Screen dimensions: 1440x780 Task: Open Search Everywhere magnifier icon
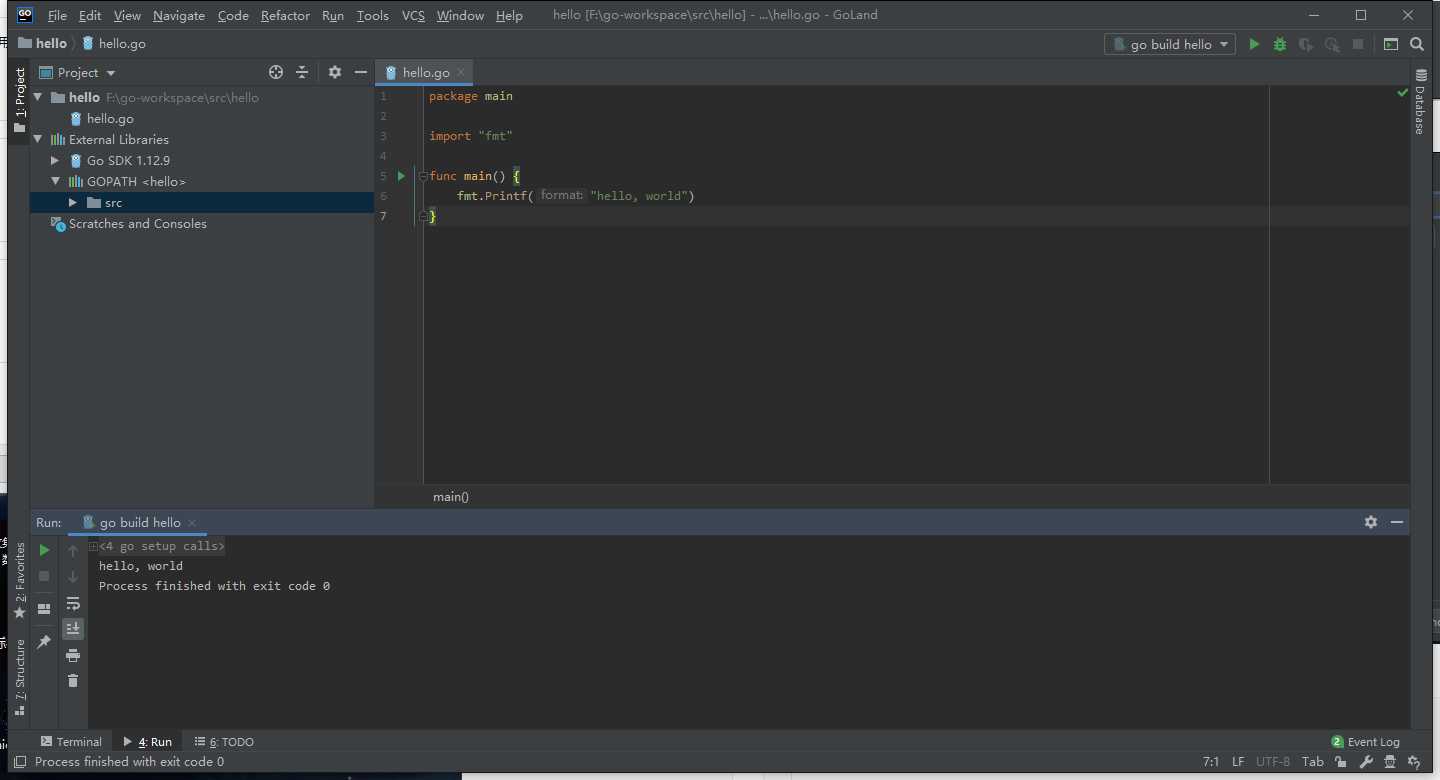tap(1417, 44)
